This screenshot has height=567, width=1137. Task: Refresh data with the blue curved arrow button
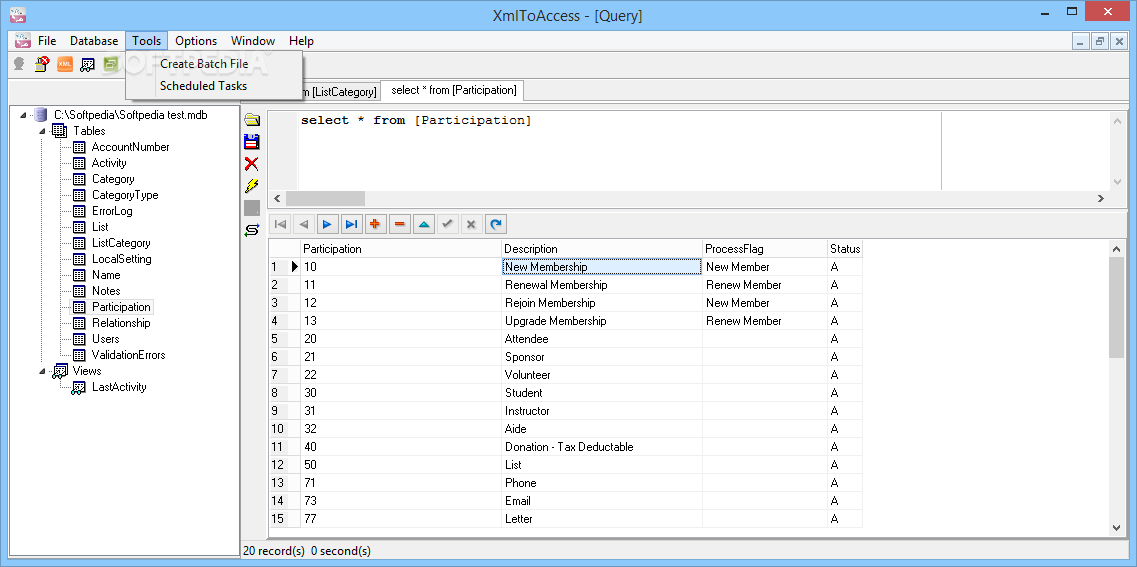tap(495, 224)
